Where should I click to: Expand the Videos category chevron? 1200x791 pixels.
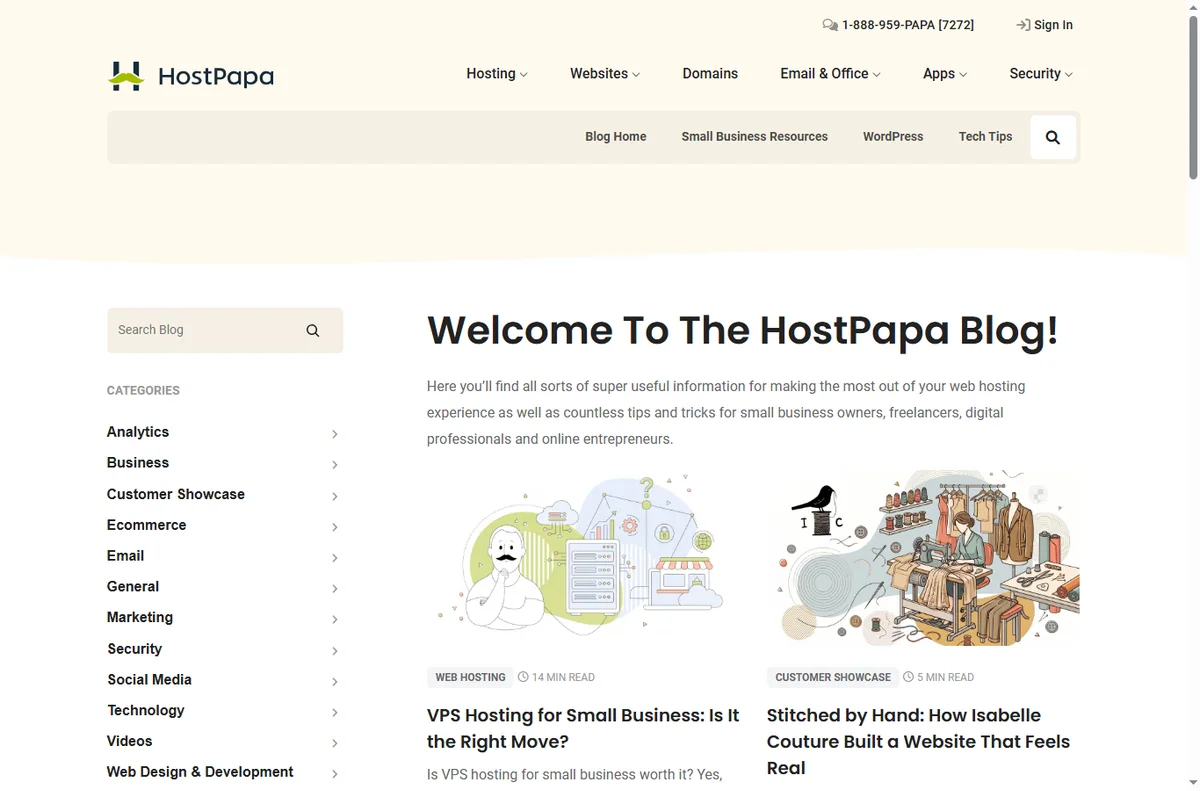[335, 744]
